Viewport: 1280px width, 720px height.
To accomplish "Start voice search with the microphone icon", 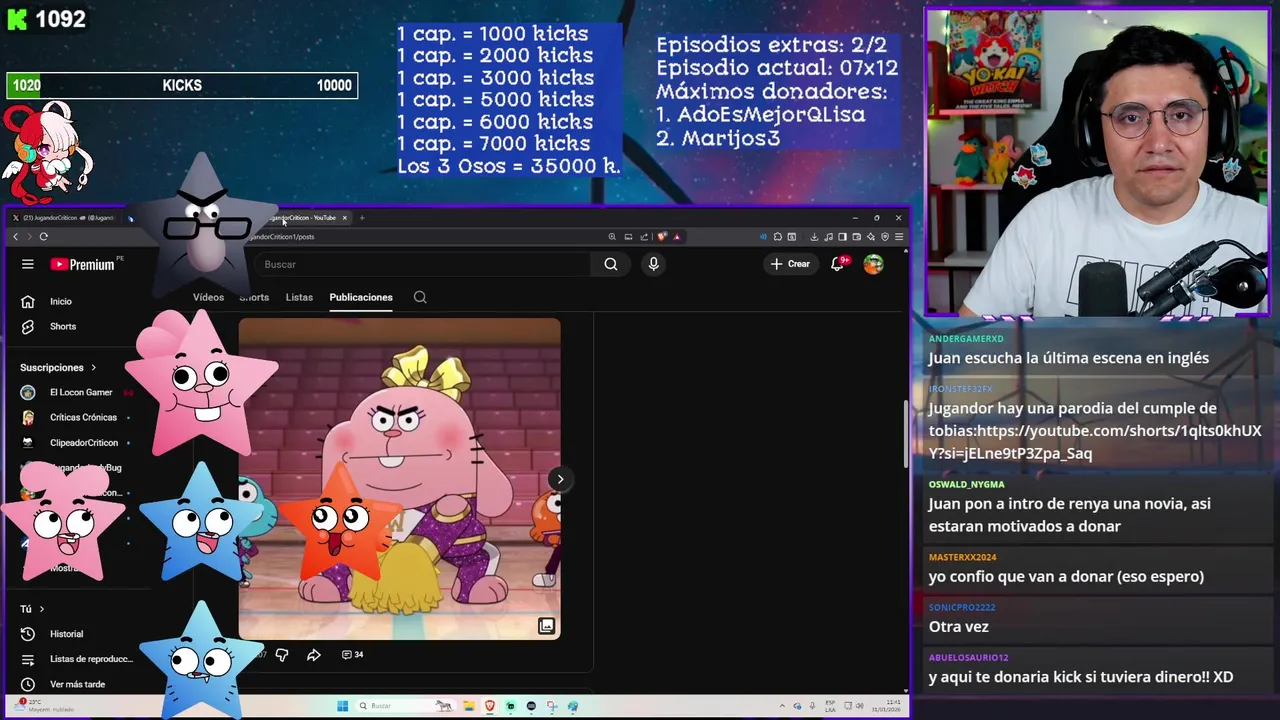I will tap(653, 264).
